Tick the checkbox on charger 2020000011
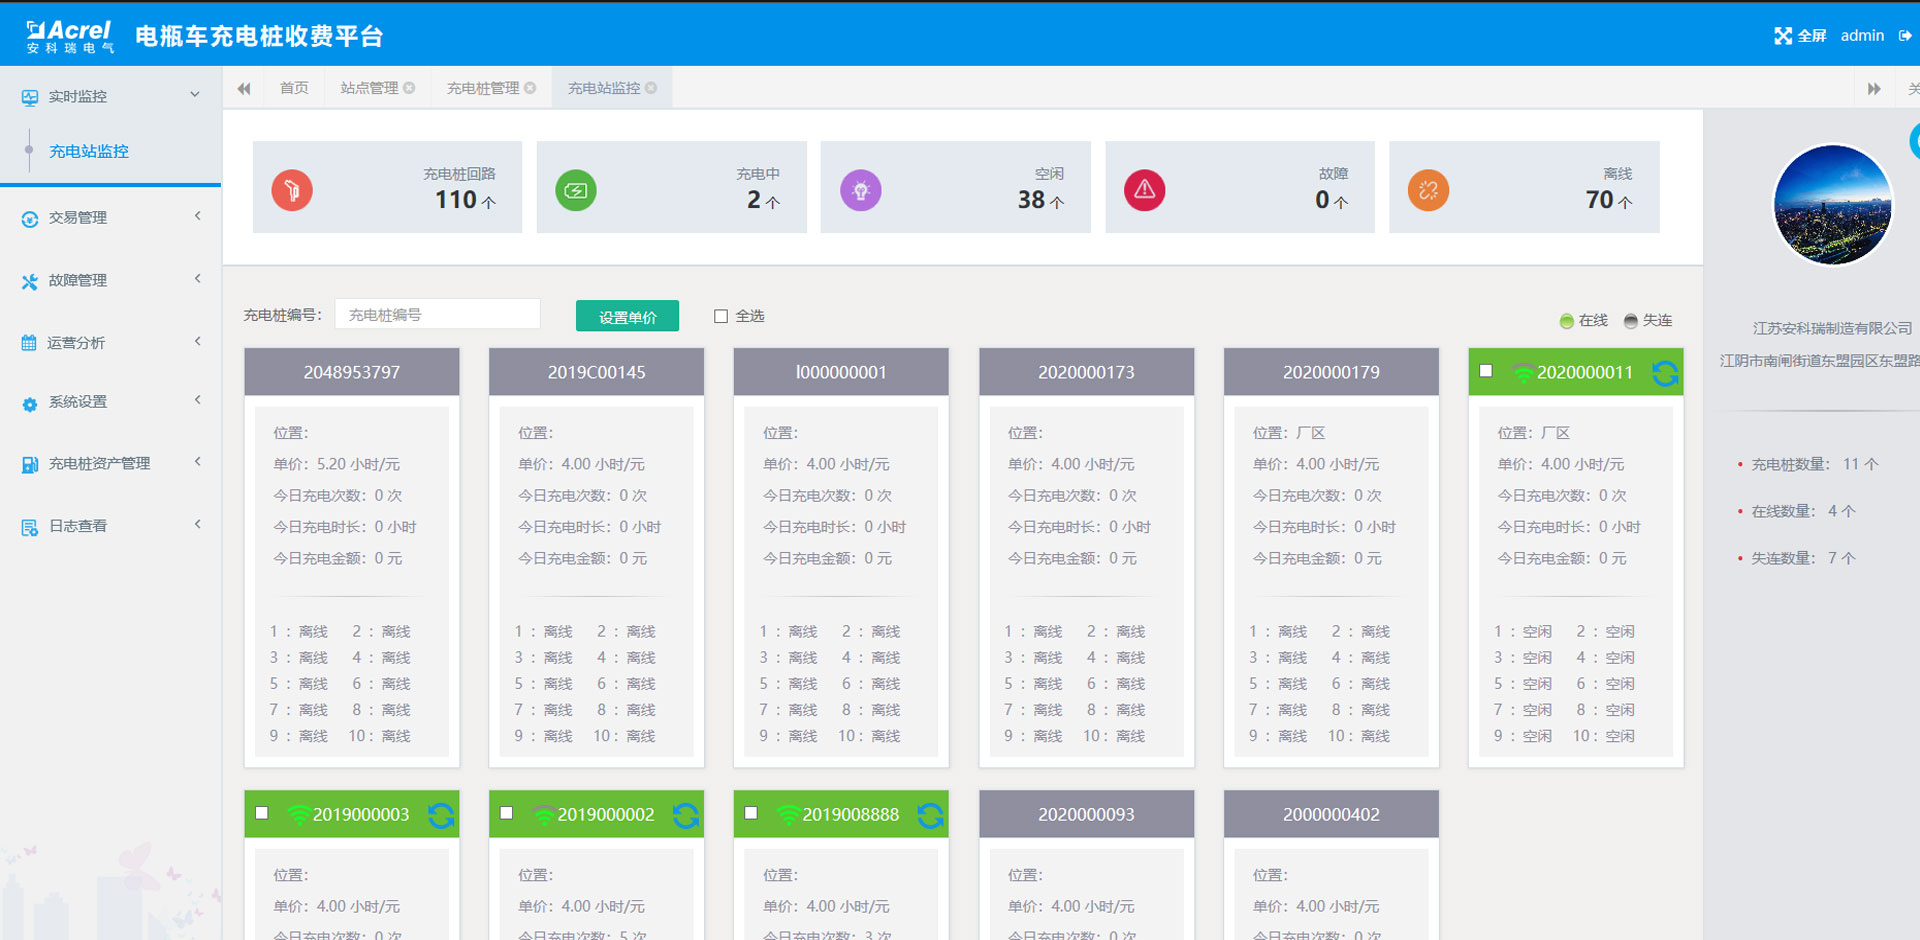The width and height of the screenshot is (1920, 940). (x=1486, y=371)
